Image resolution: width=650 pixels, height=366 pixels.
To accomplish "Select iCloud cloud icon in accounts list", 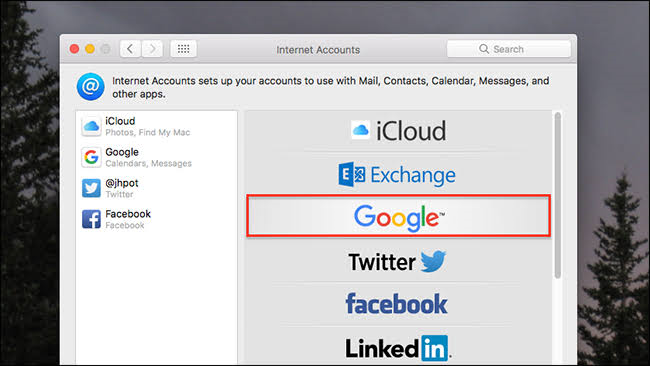I will tap(91, 126).
